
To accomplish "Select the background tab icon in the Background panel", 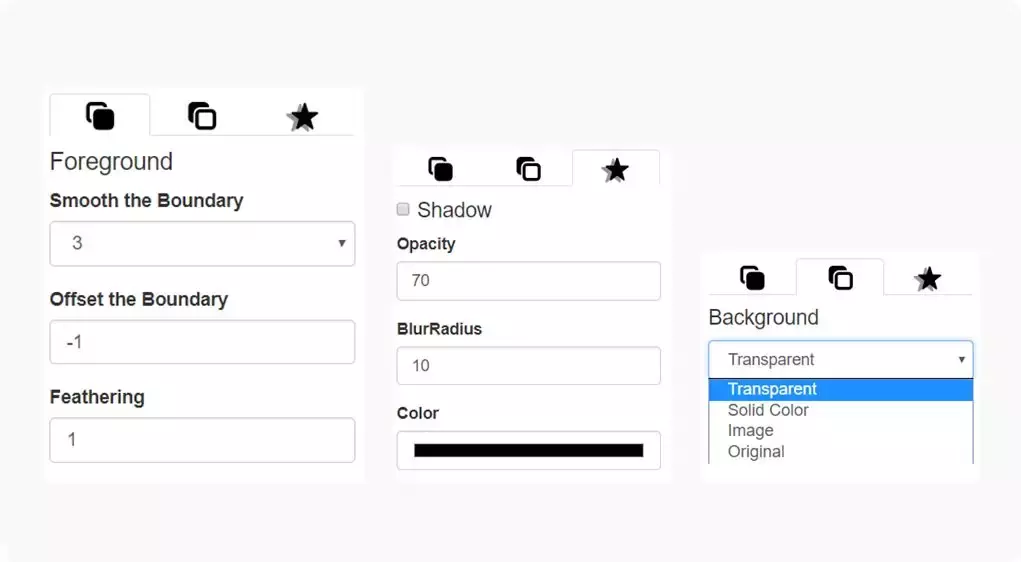I will coord(840,278).
